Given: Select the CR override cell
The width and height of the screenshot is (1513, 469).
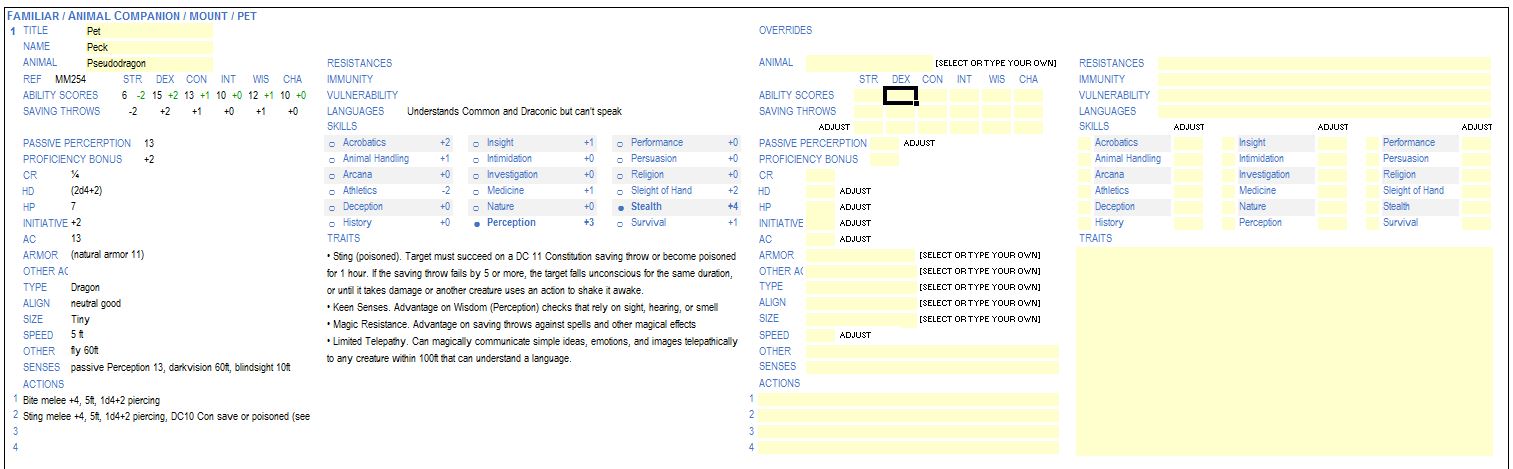Looking at the screenshot, I should tap(820, 175).
